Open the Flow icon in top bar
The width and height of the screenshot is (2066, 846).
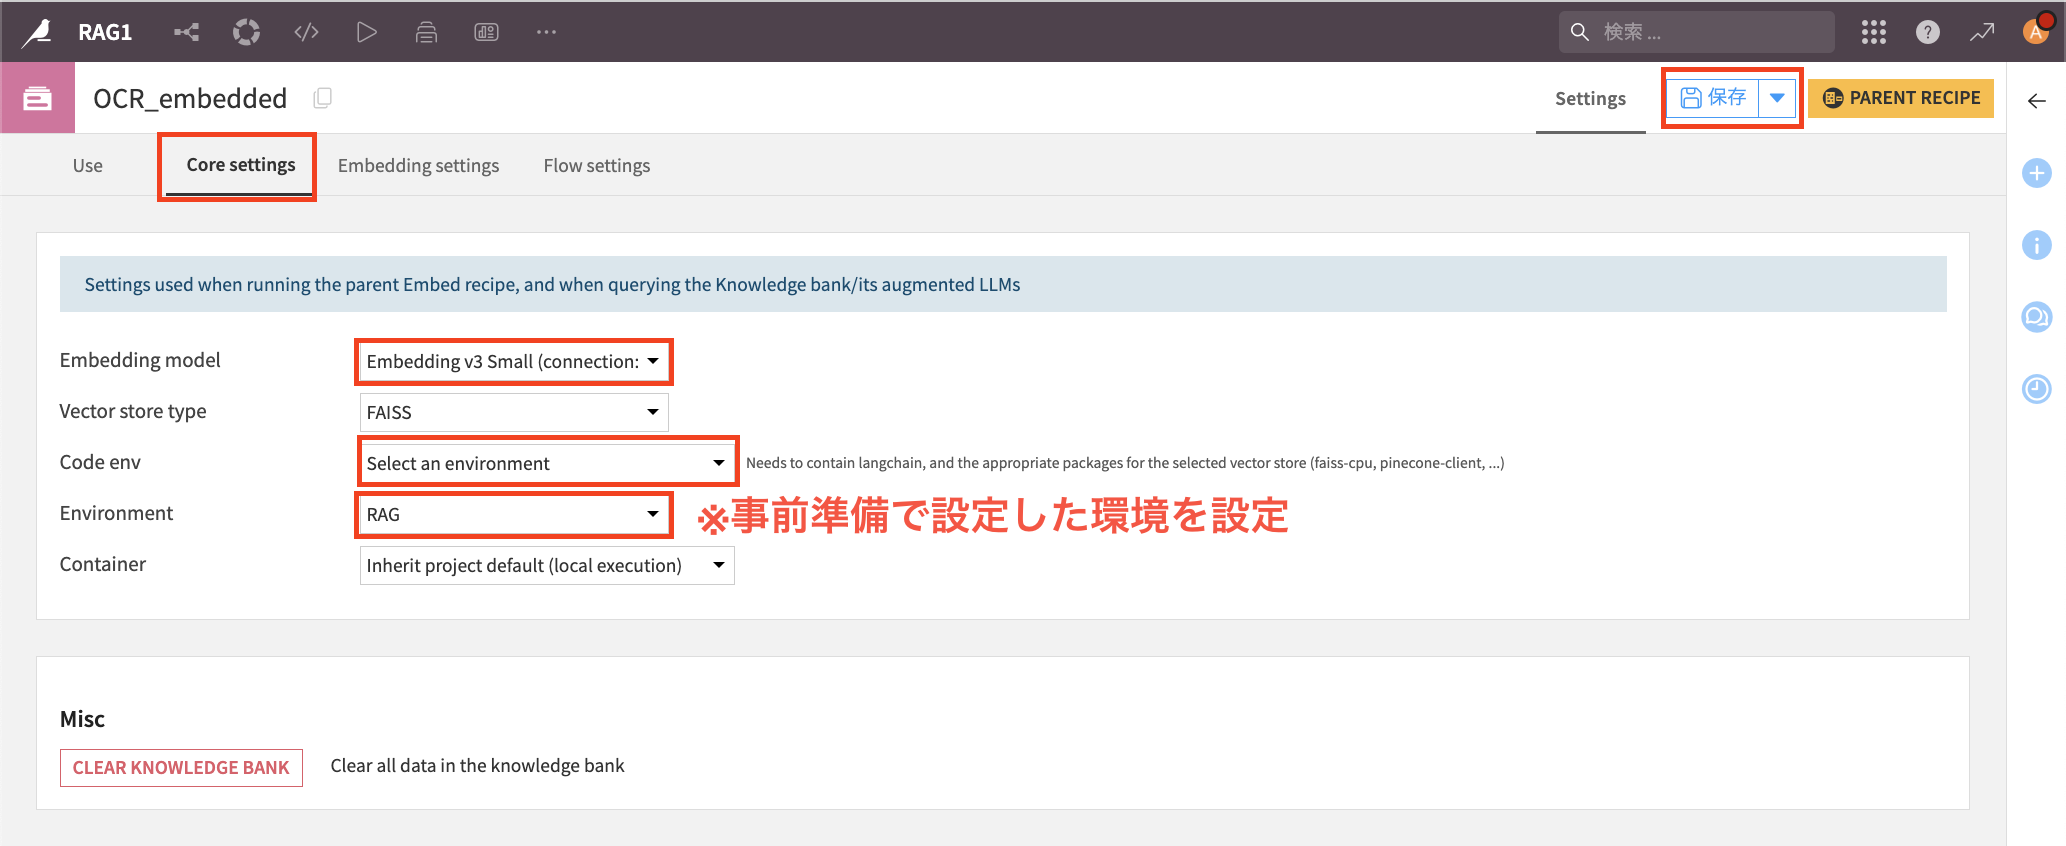coord(186,32)
